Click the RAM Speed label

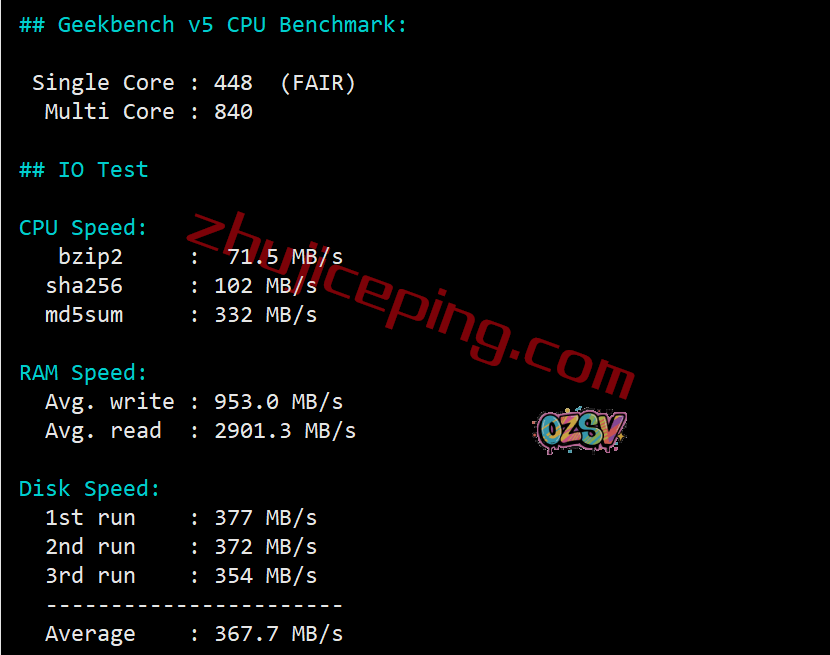83,373
